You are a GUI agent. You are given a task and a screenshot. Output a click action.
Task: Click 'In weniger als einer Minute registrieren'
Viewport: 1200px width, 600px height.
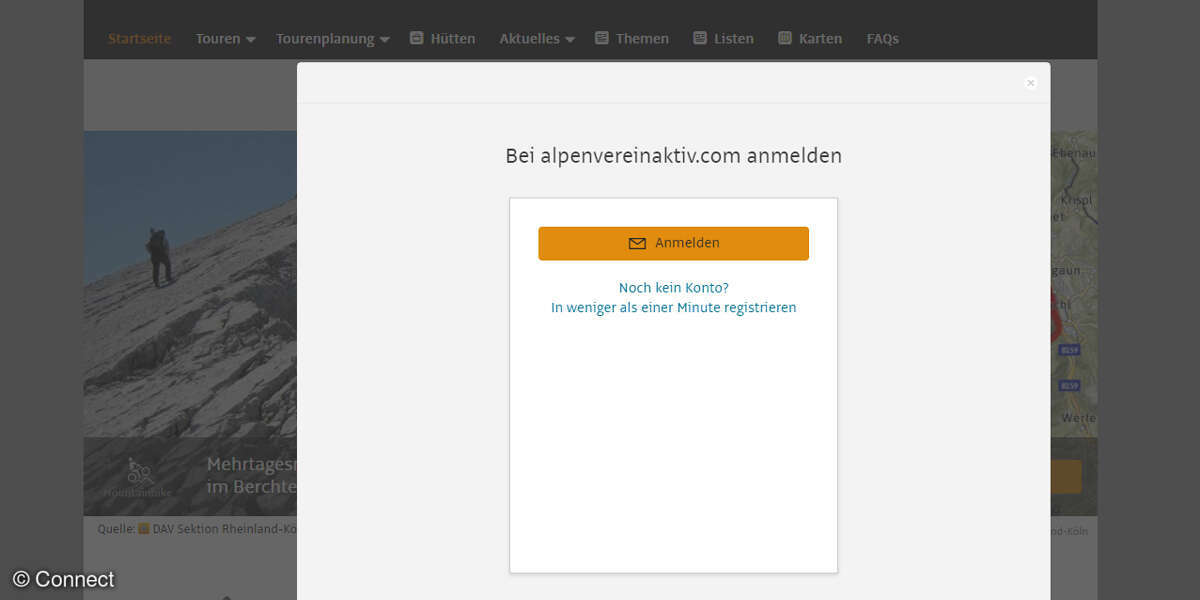(x=674, y=308)
